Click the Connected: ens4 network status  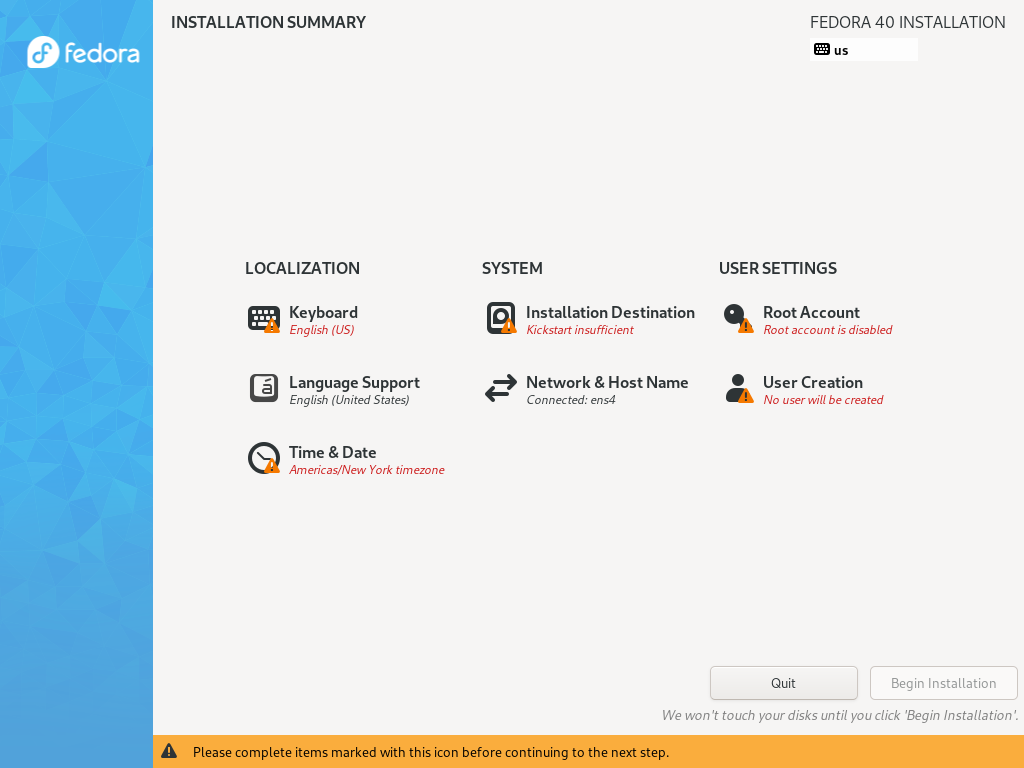(571, 400)
